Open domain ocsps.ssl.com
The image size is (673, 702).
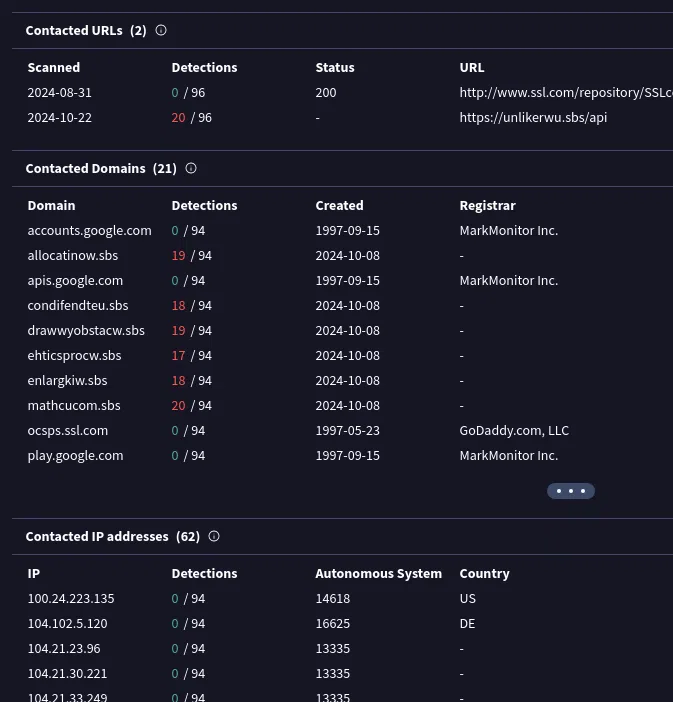[x=68, y=431]
